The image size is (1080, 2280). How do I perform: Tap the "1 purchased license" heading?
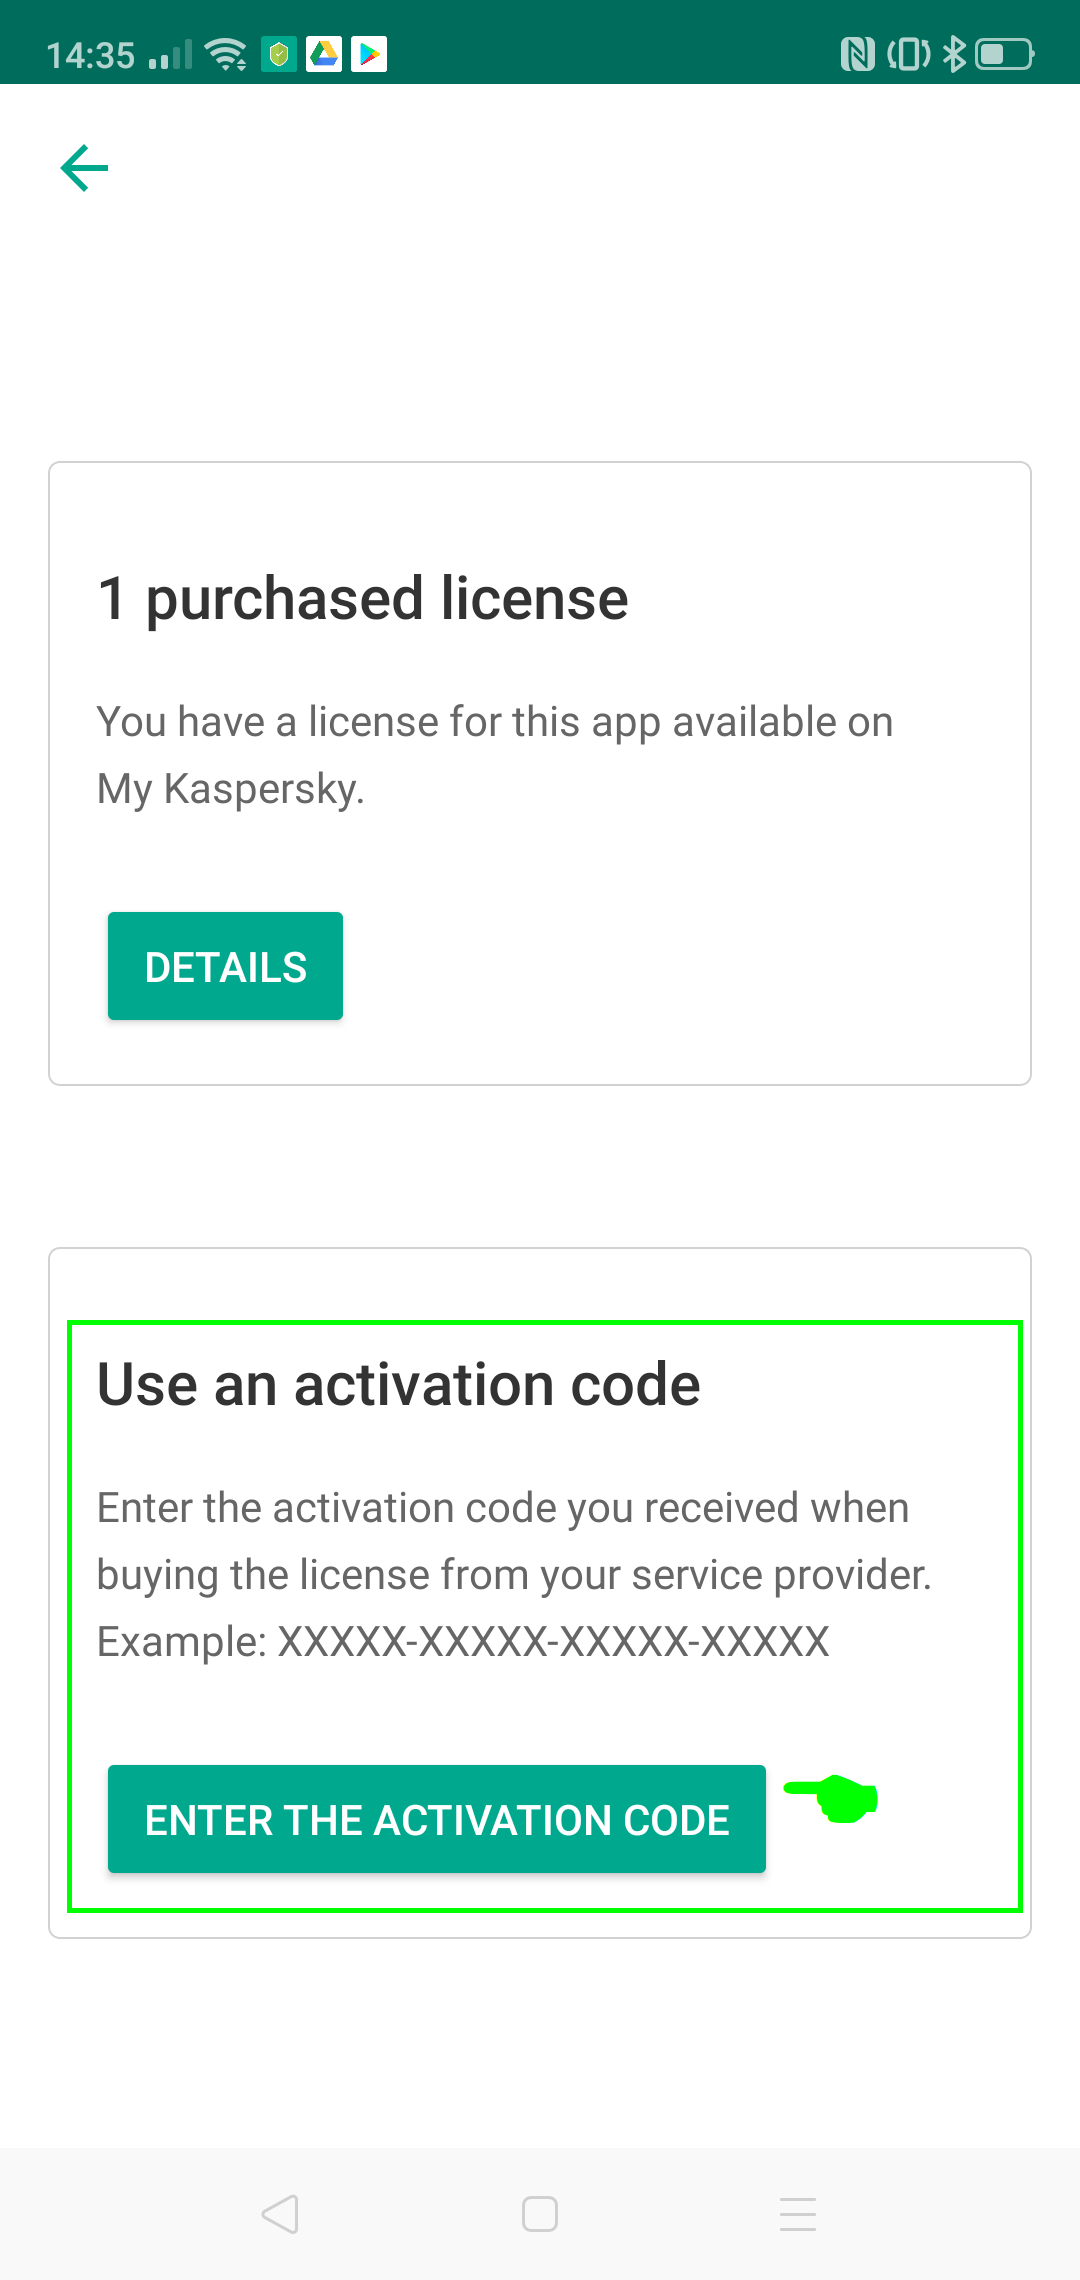[x=363, y=599]
